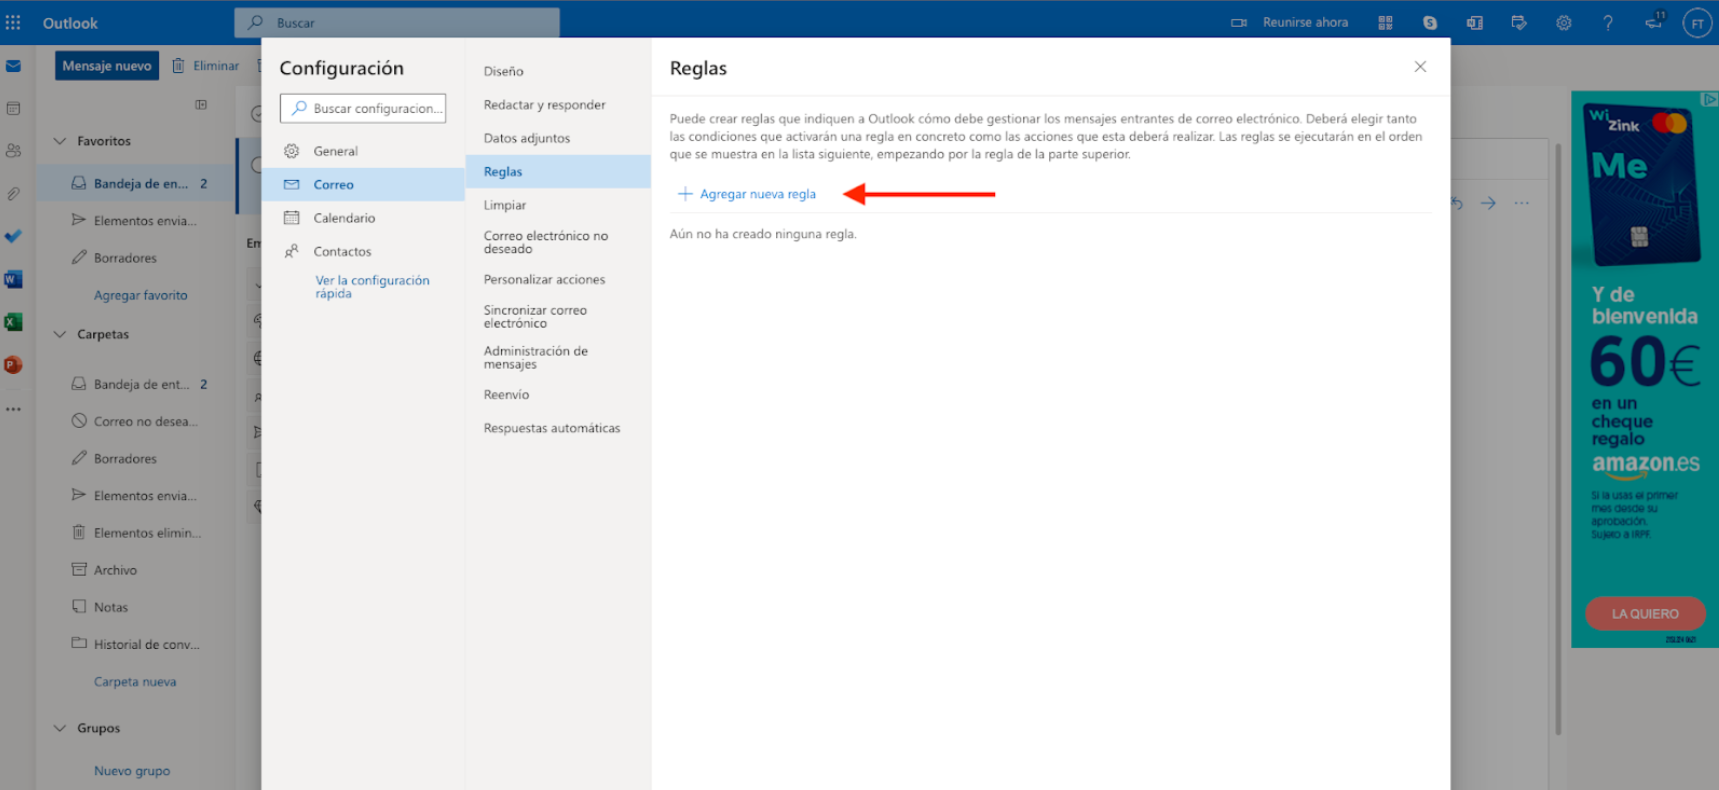Open Respuestas automáticas settings

(551, 428)
